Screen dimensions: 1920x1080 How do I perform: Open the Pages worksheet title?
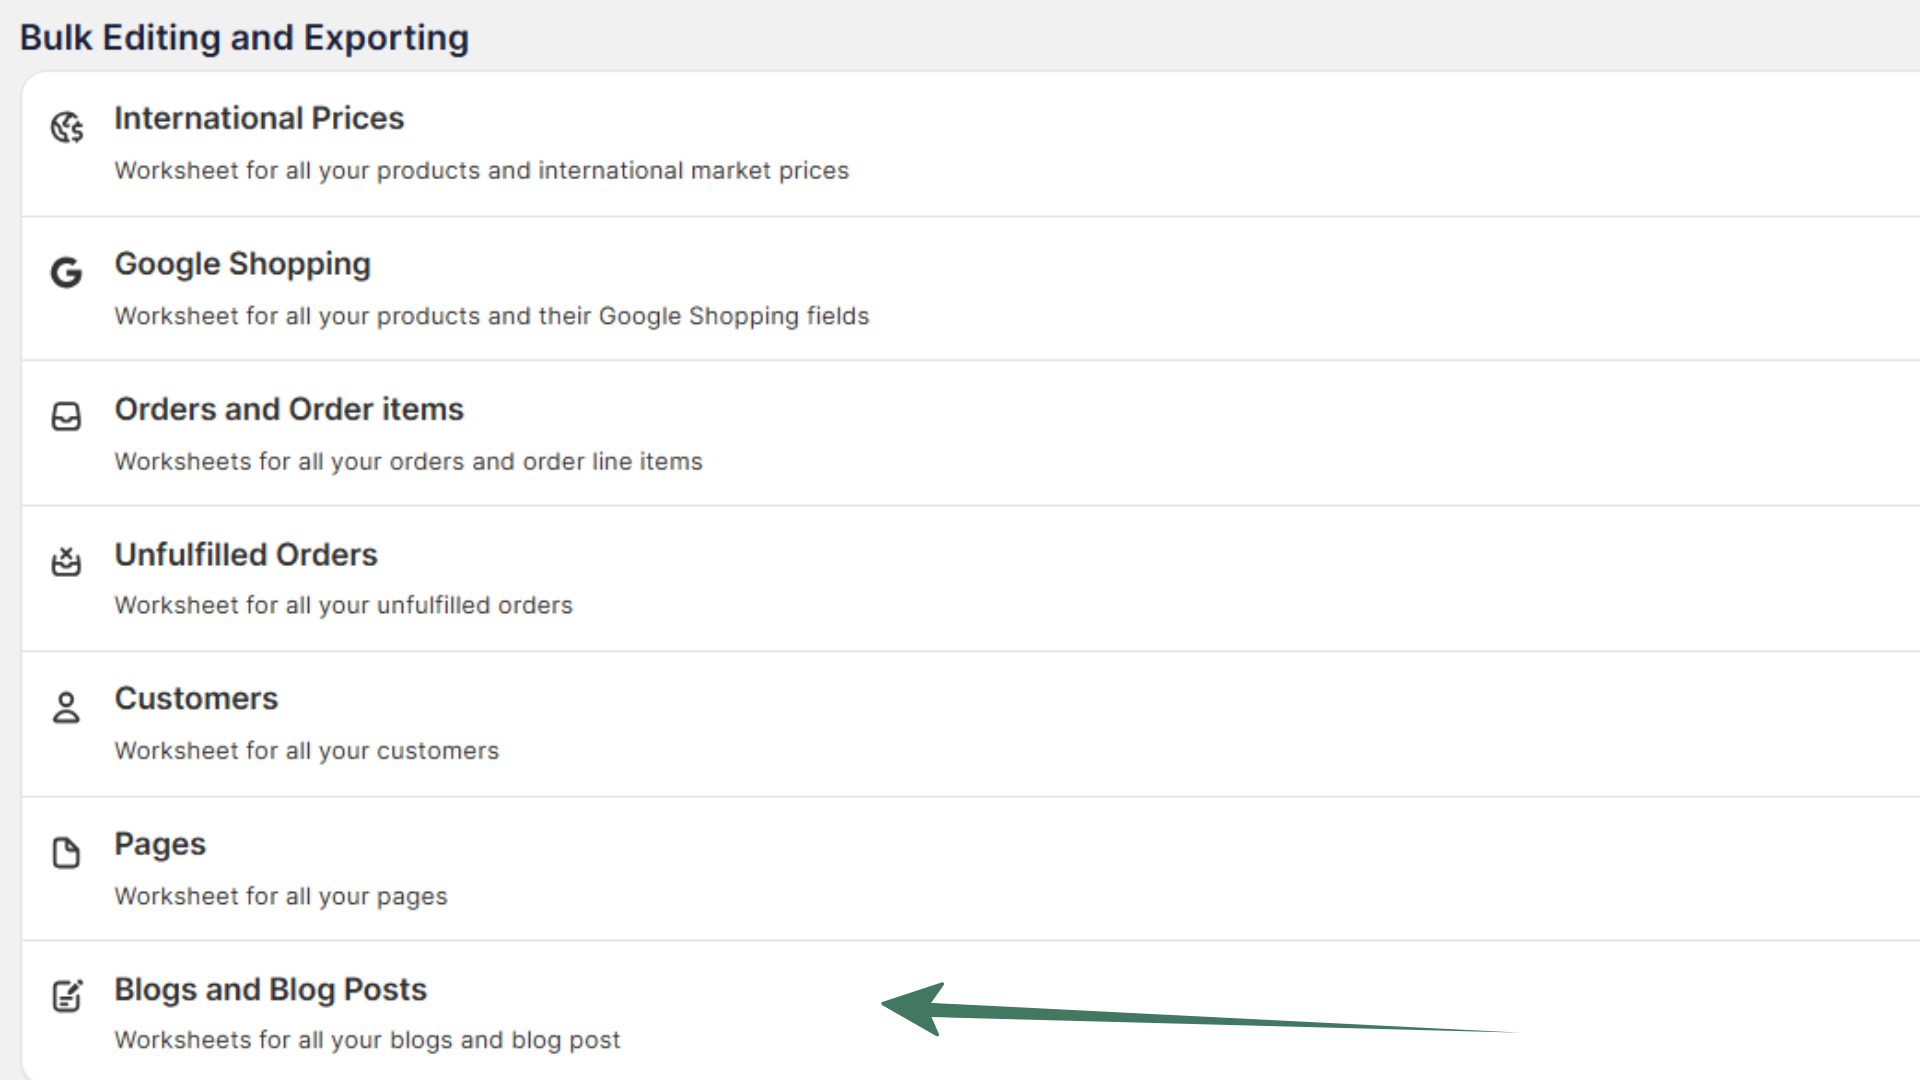160,844
